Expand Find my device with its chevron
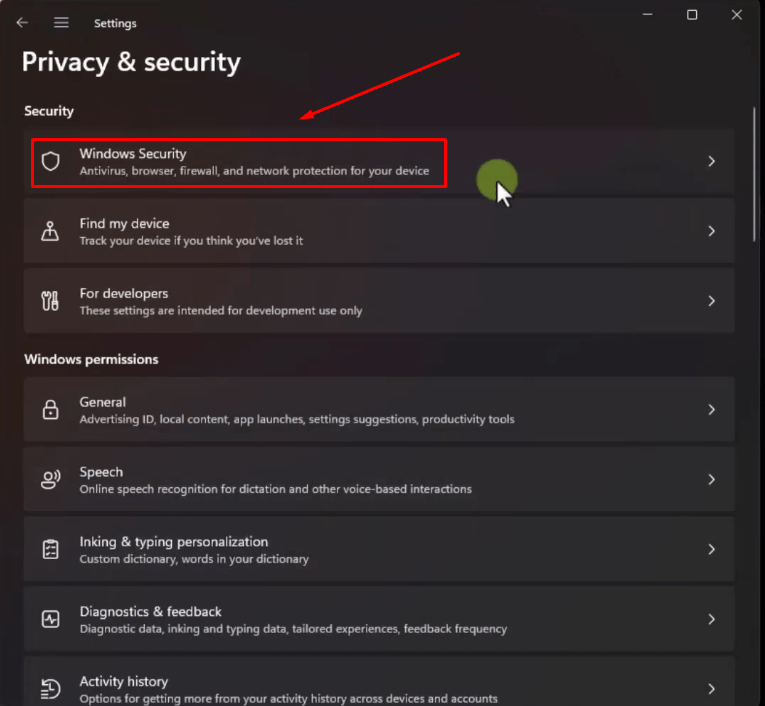Viewport: 765px width, 706px height. 711,231
